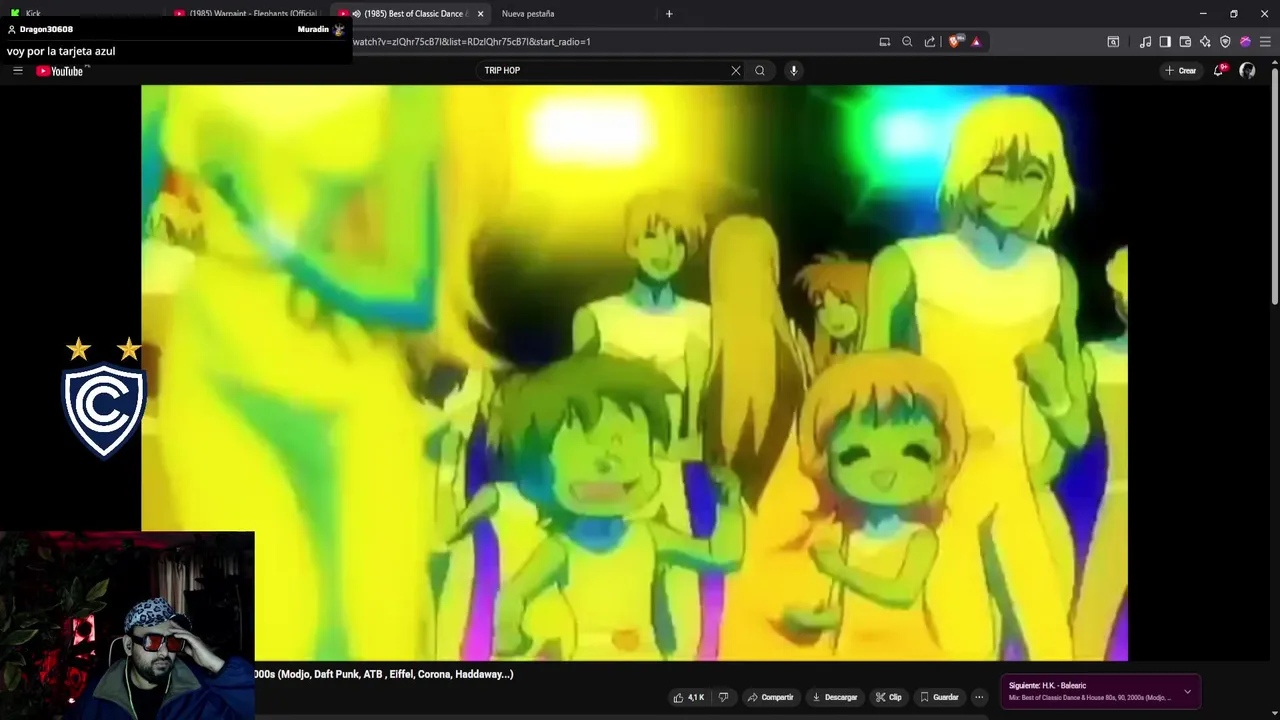Image resolution: width=1280 pixels, height=720 pixels.
Task: Click the Brave Shields lion icon
Action: pyautogui.click(x=954, y=42)
